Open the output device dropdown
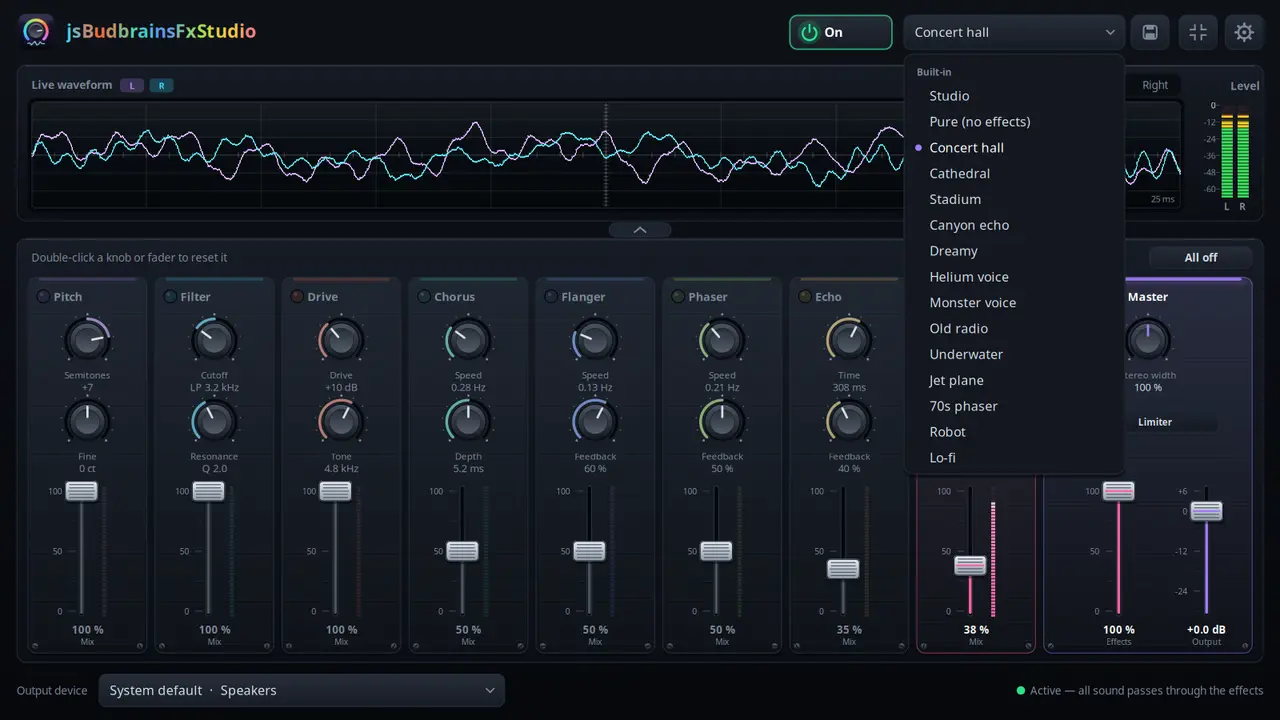Viewport: 1280px width, 720px height. pos(301,690)
